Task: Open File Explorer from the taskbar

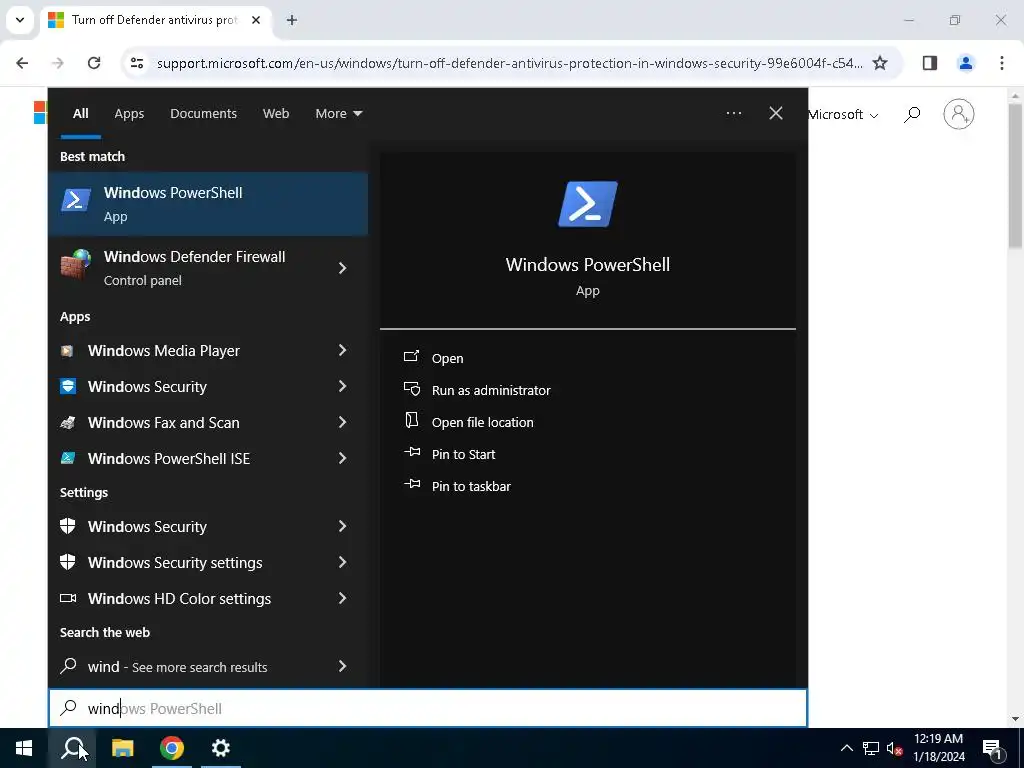Action: [x=122, y=748]
